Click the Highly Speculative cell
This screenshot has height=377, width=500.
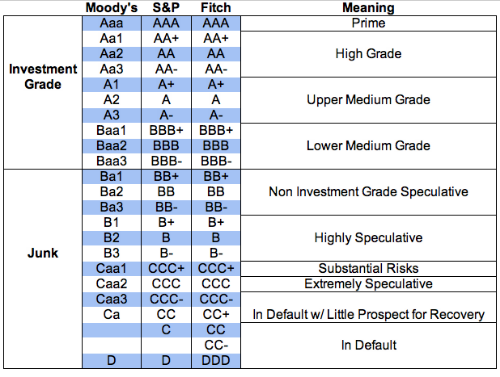[368, 238]
